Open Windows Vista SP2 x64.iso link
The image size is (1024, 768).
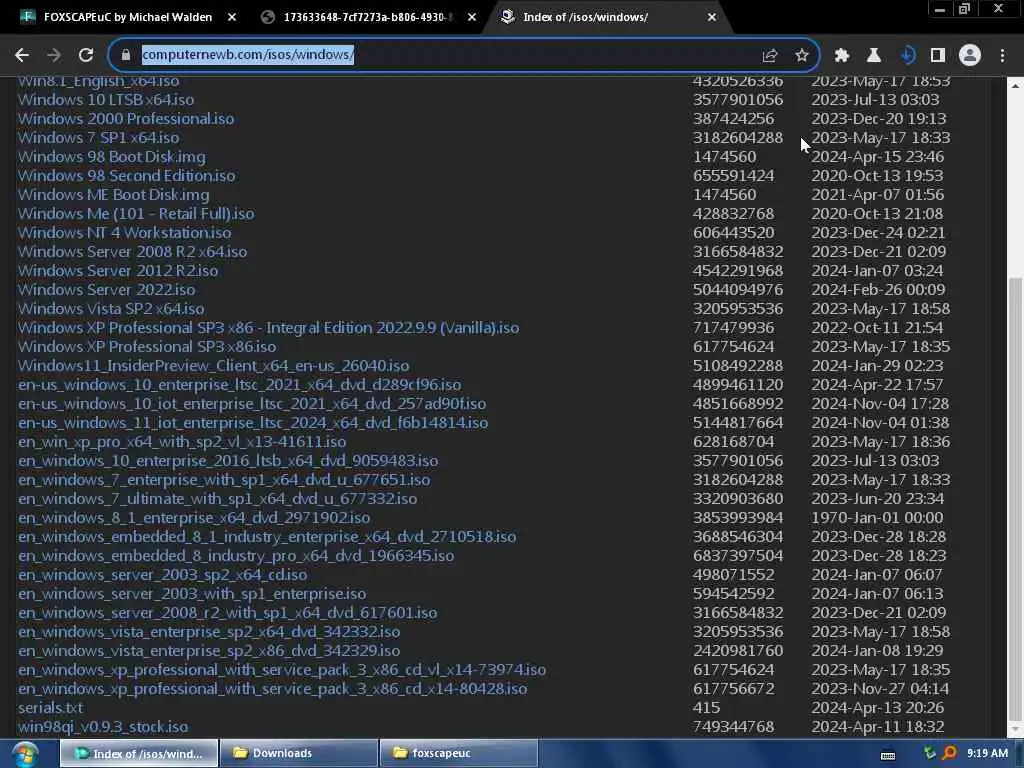111,308
